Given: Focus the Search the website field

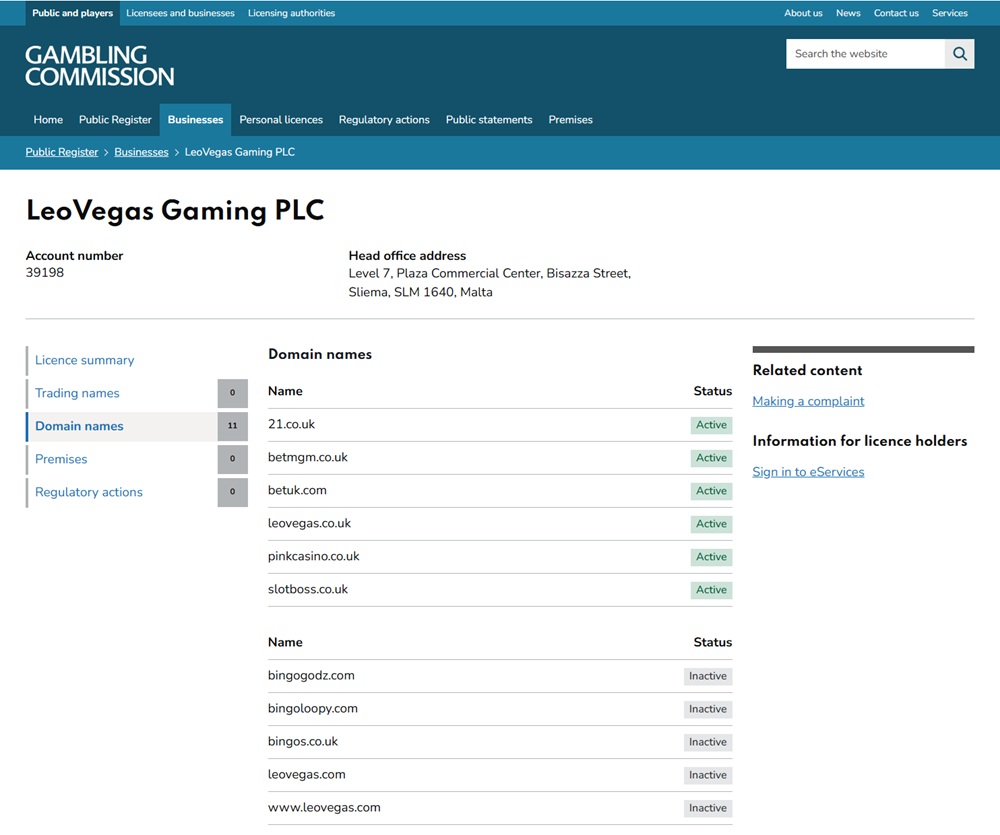Looking at the screenshot, I should (865, 54).
